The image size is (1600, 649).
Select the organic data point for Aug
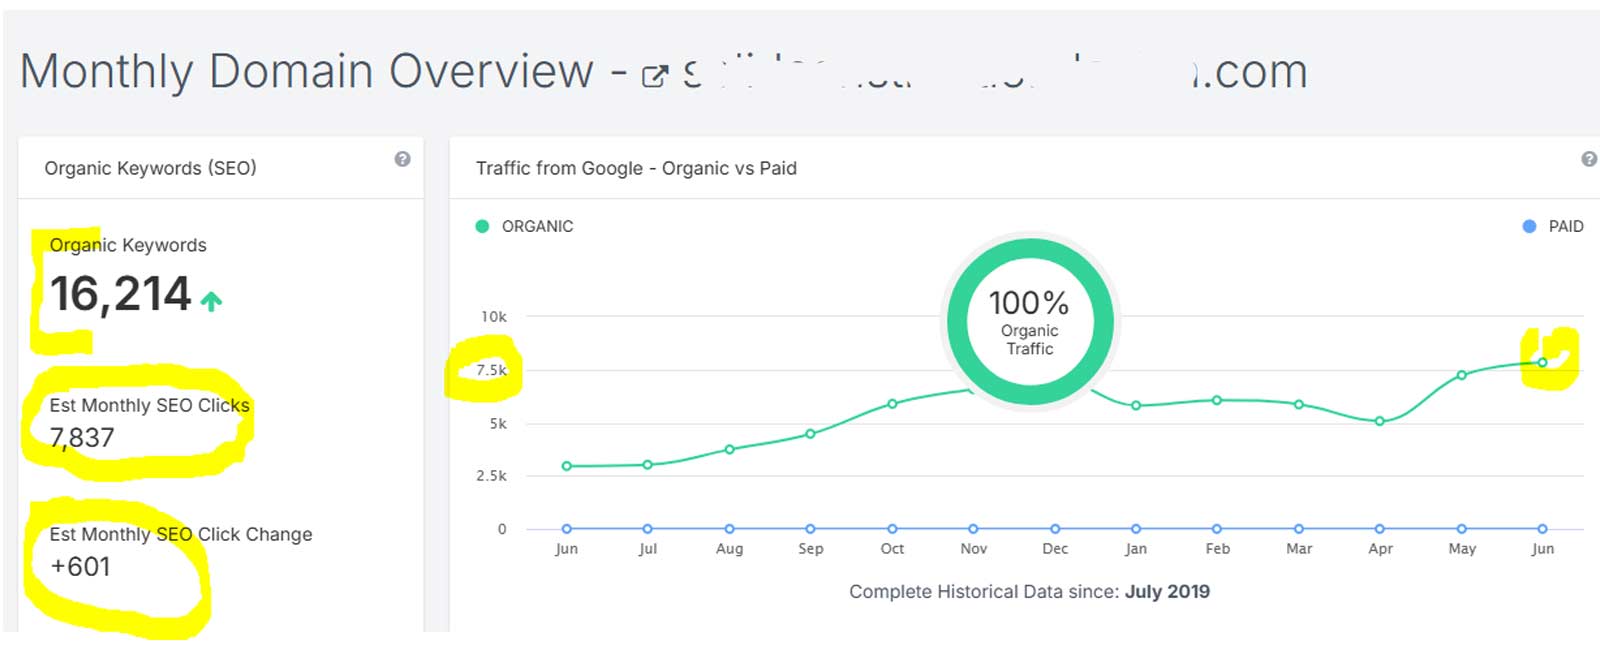click(x=729, y=449)
